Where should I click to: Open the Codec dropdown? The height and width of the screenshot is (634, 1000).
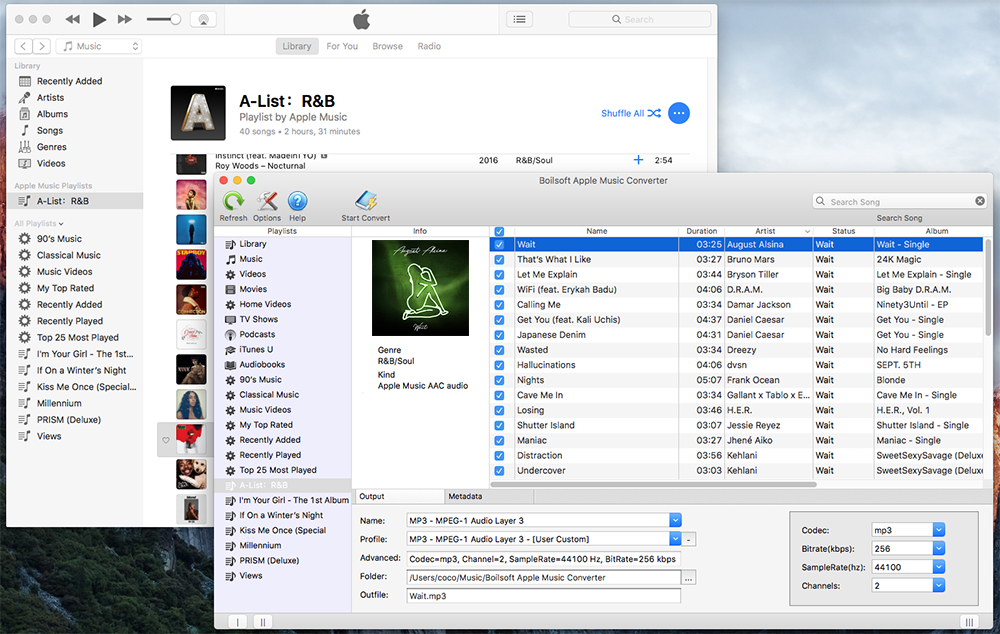pos(939,530)
